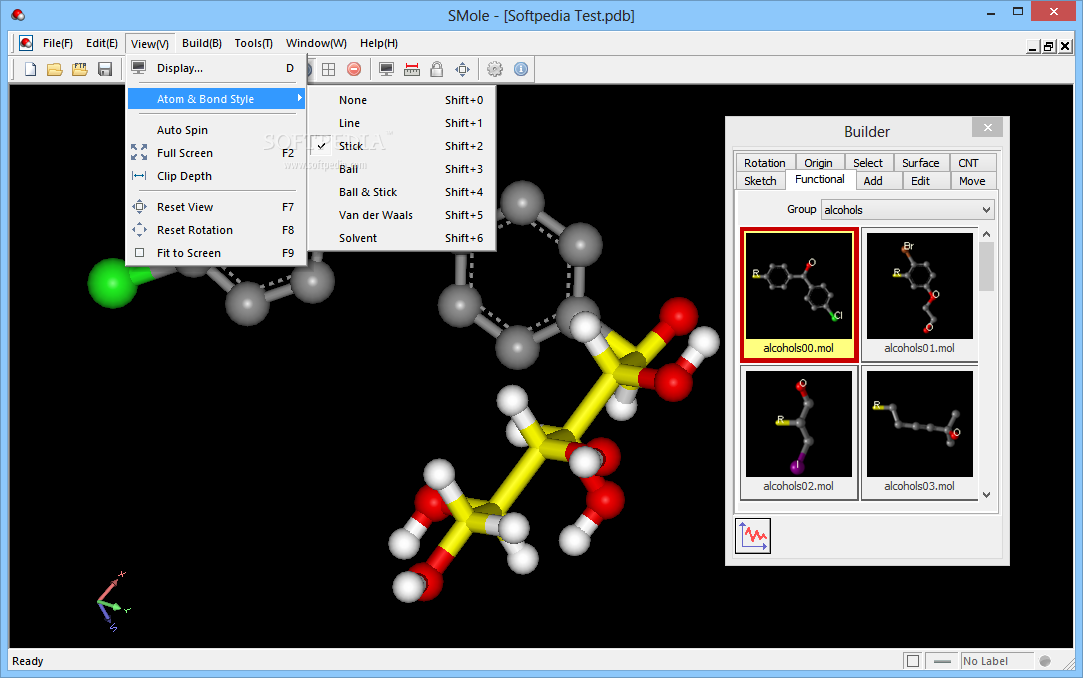The height and width of the screenshot is (678, 1083).
Task: Select Ball & Stick style option
Action: tap(402, 192)
